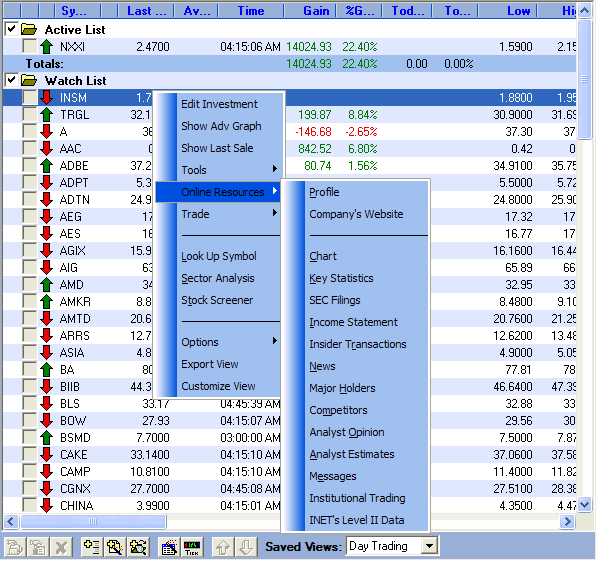
Task: Uncheck the Watch List checkbox
Action: [x=11, y=80]
